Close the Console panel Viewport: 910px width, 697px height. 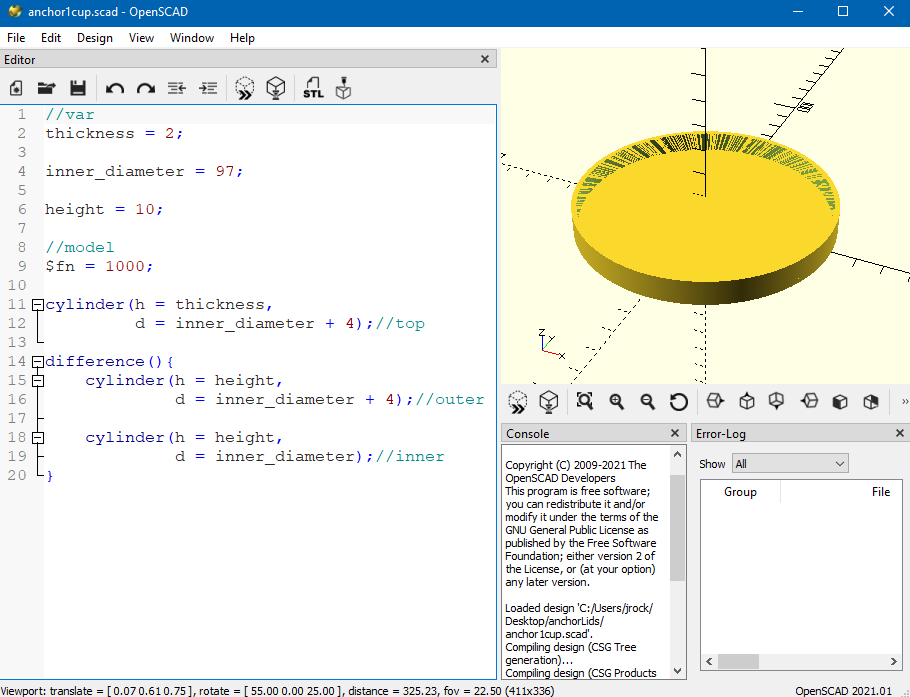point(675,434)
